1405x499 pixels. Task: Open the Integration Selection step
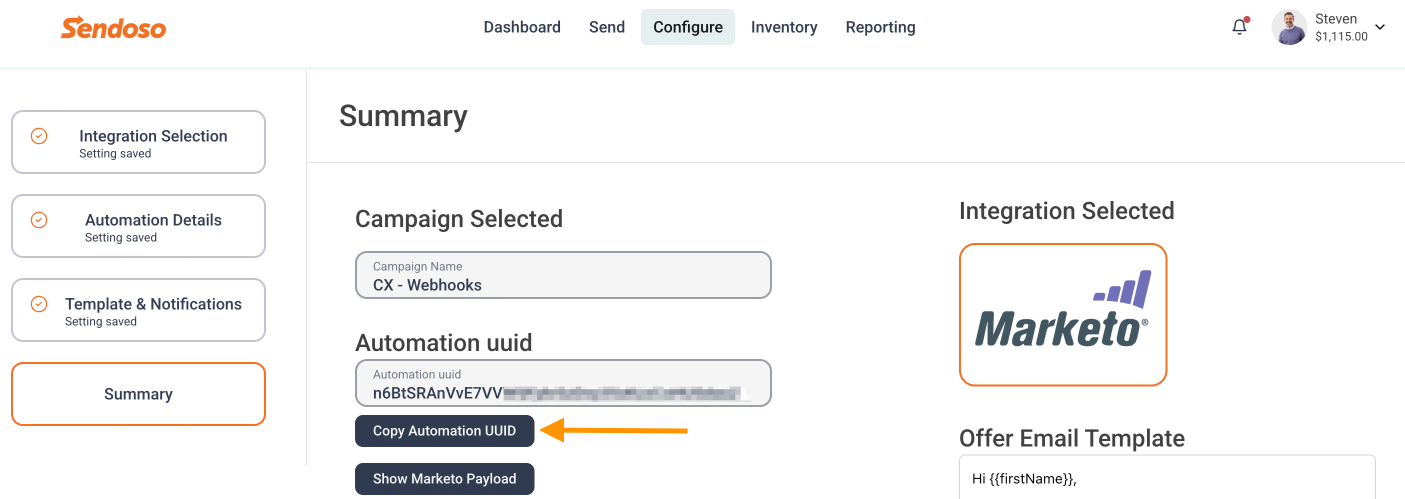(138, 142)
